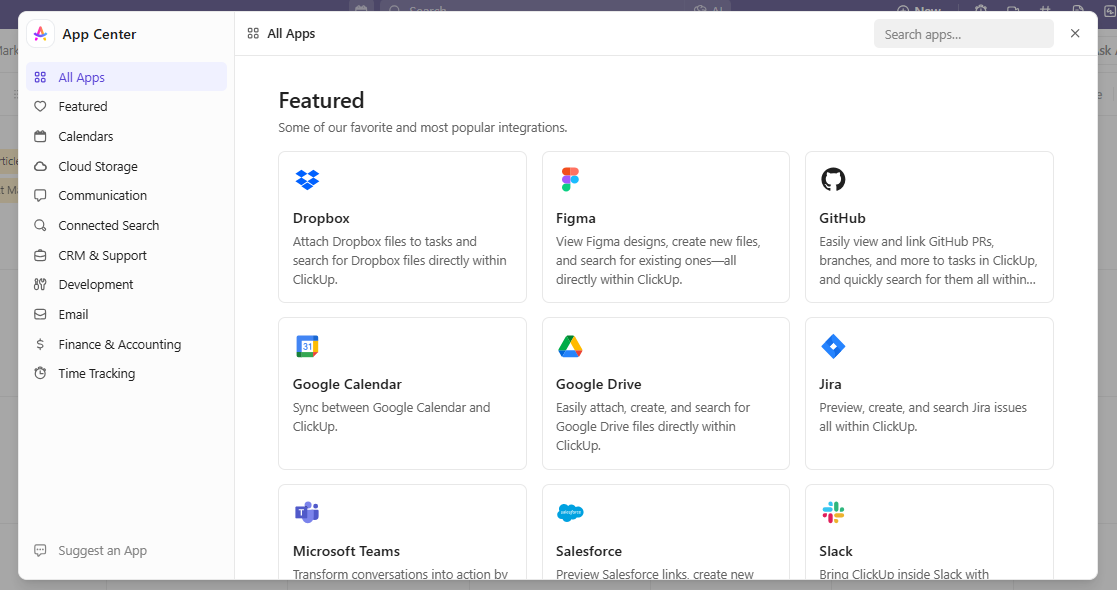Click the All Apps header title

coord(291,33)
